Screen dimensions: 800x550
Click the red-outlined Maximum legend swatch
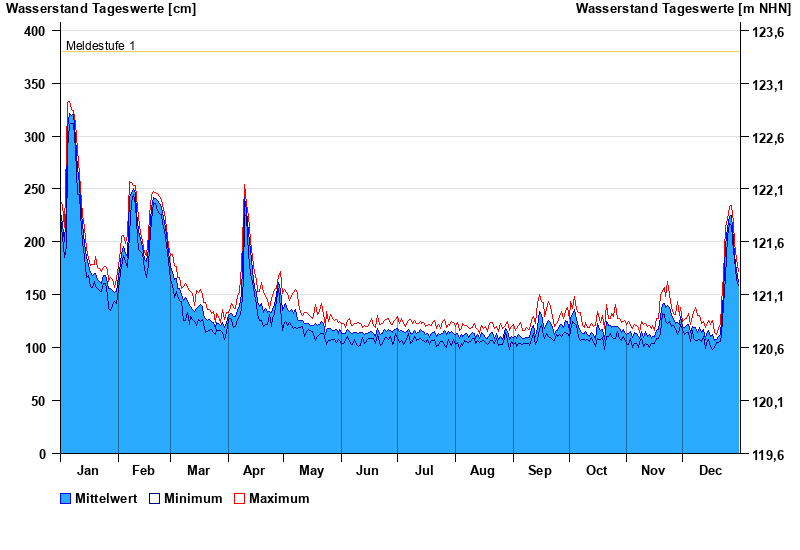click(239, 499)
